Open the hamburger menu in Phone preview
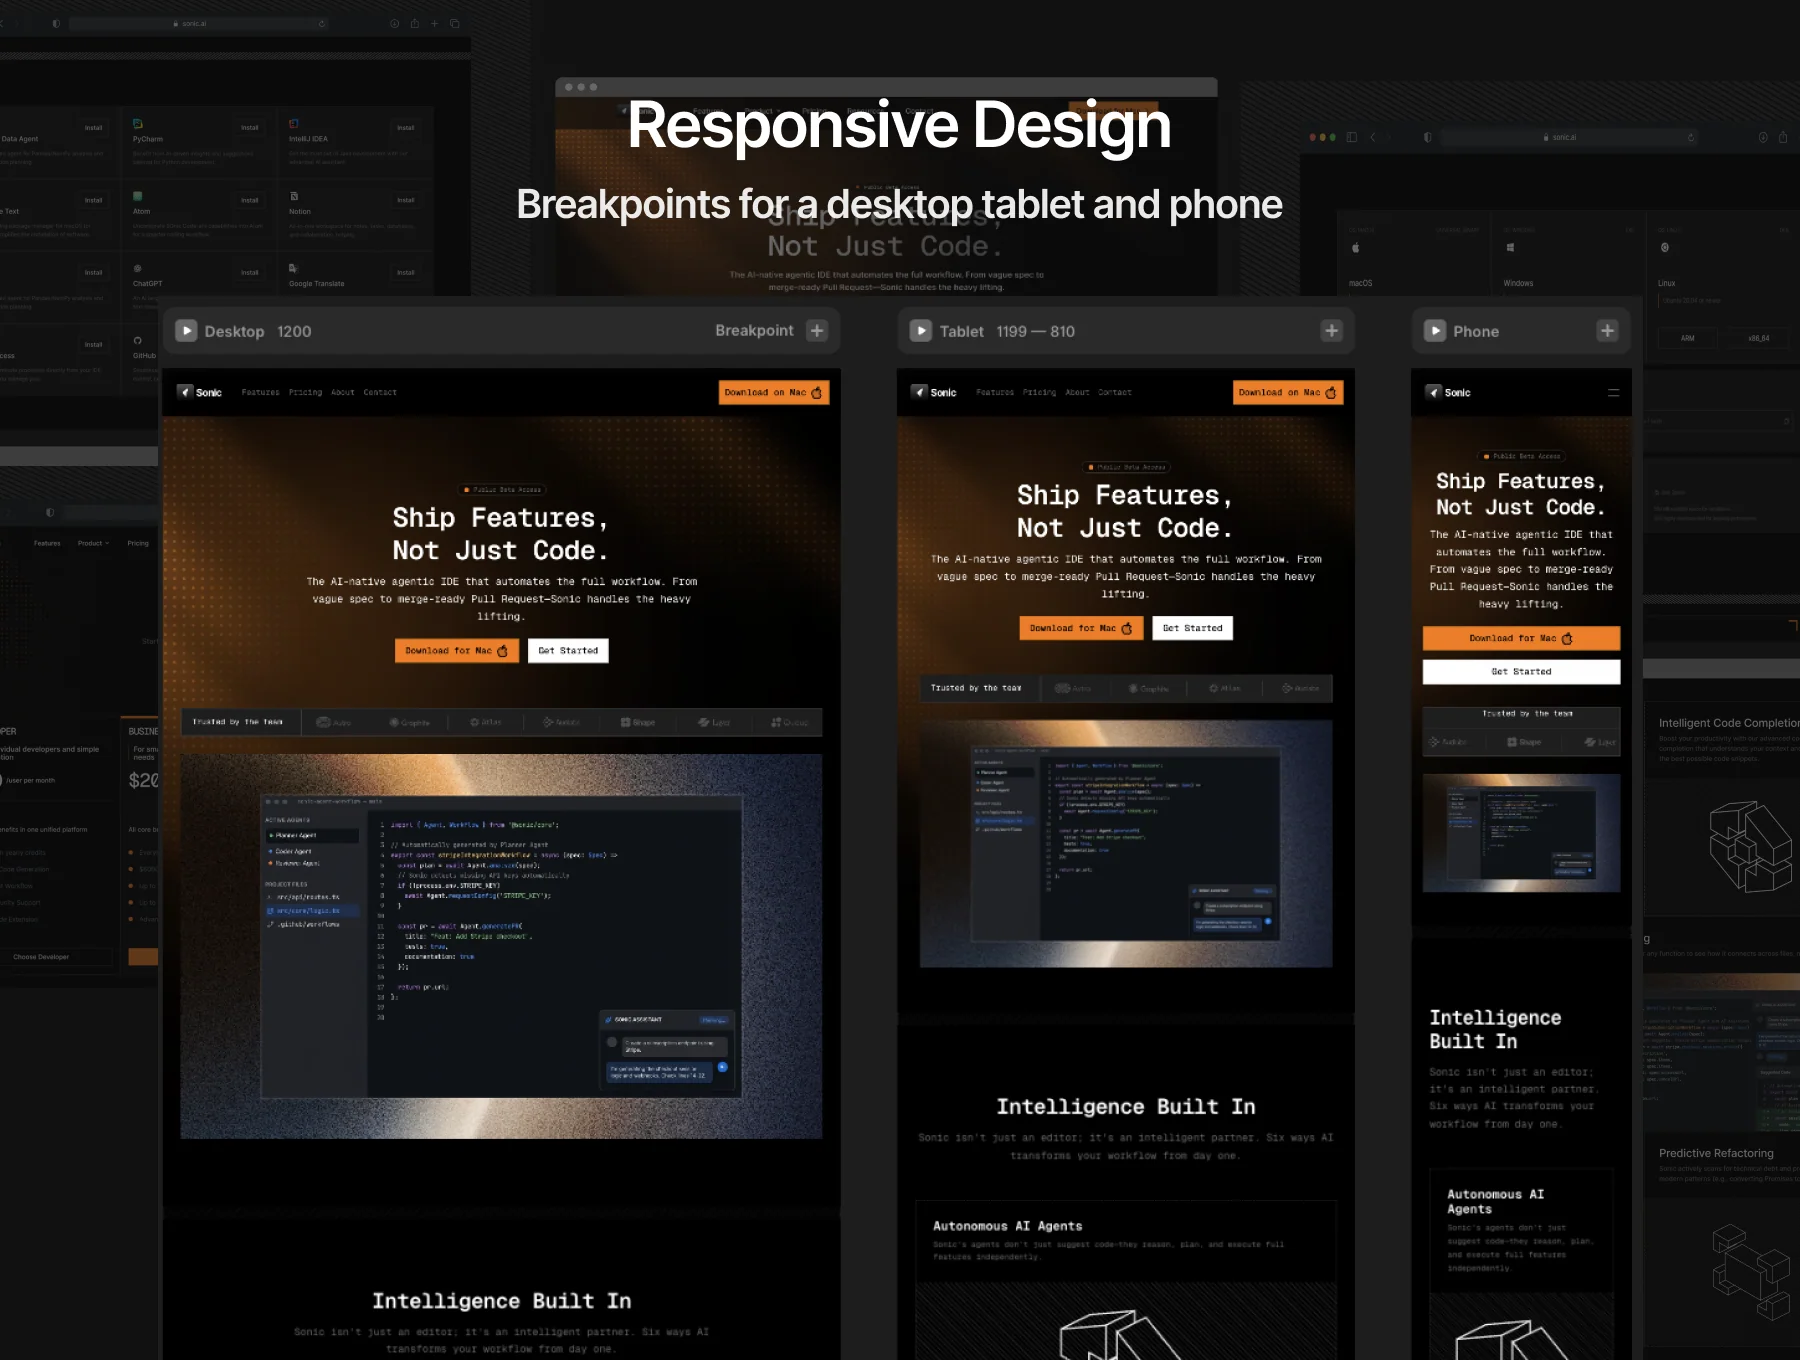Screen dimensions: 1800x1360 tap(1613, 393)
